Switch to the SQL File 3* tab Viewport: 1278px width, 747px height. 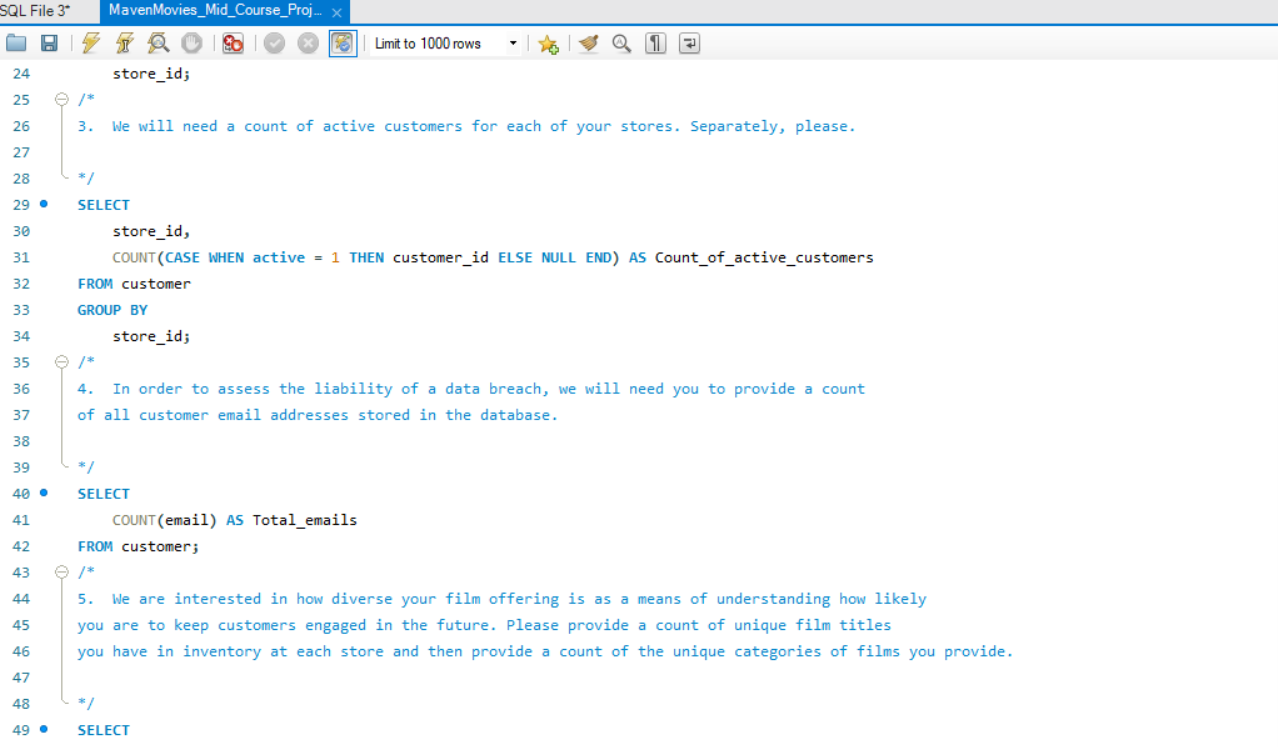point(35,10)
